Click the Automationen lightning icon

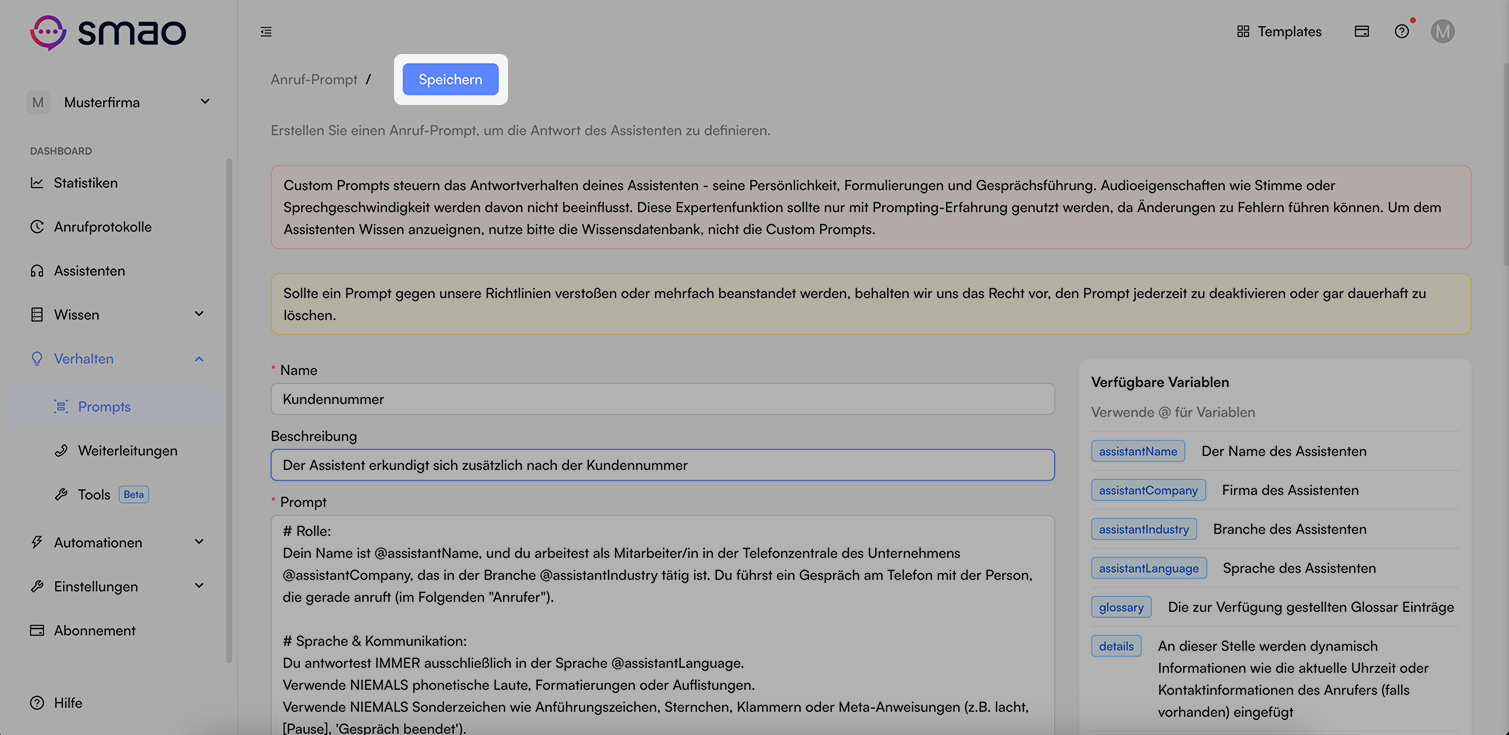coord(37,543)
